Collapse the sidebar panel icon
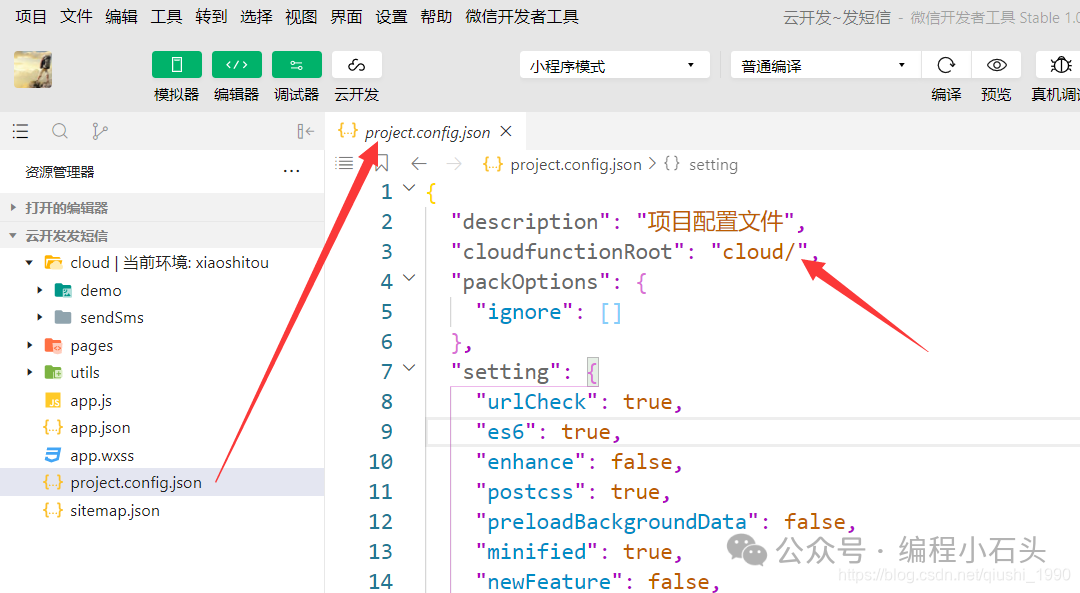 (305, 131)
